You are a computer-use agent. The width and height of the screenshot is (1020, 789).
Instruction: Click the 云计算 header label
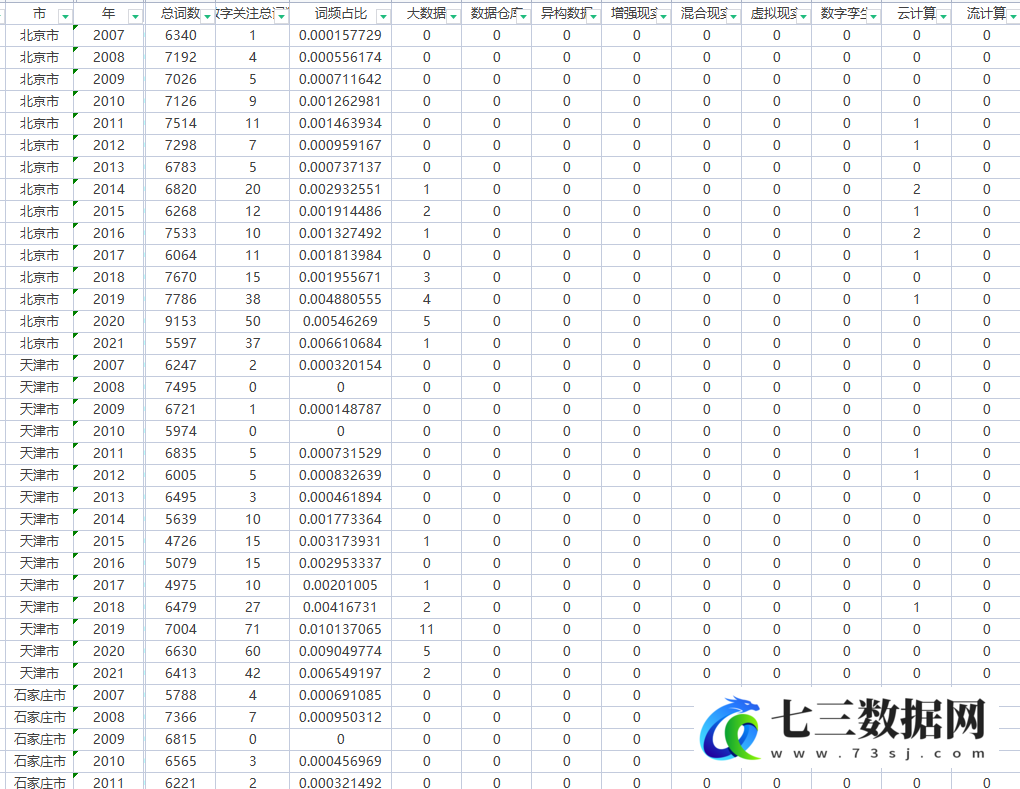(916, 14)
